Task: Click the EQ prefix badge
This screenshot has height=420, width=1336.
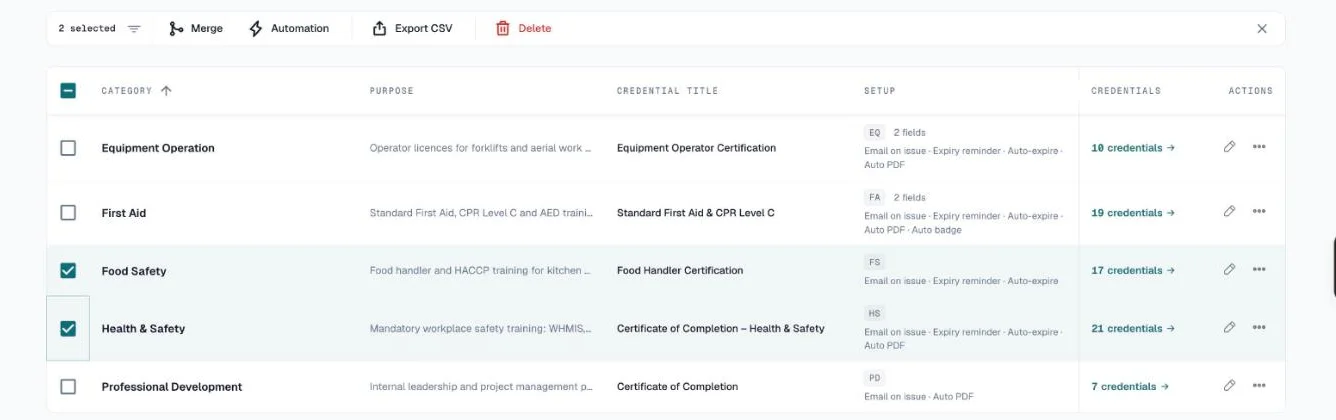Action: click(x=874, y=132)
